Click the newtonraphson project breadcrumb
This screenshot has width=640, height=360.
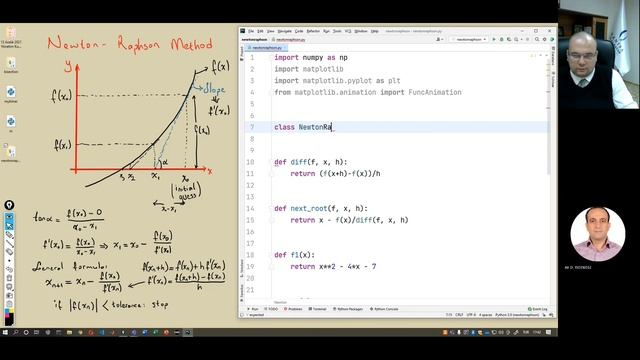click(x=254, y=40)
